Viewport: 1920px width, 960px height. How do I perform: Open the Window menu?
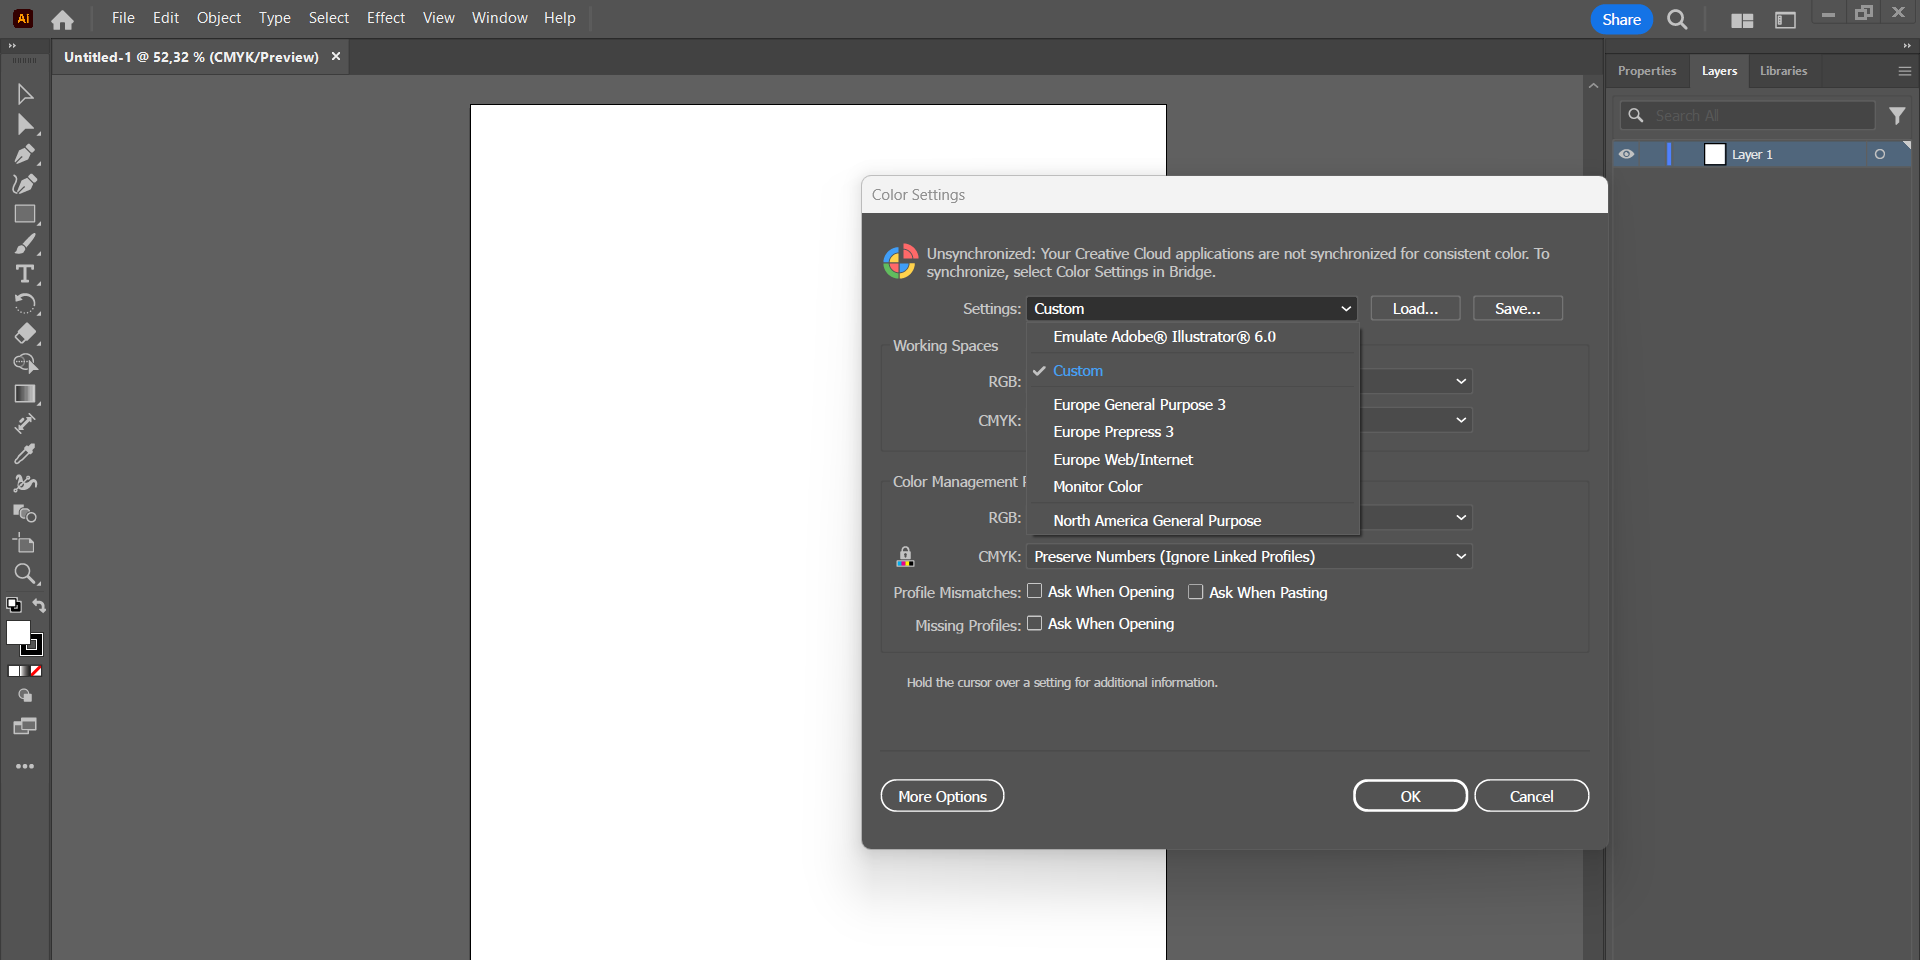coord(500,18)
